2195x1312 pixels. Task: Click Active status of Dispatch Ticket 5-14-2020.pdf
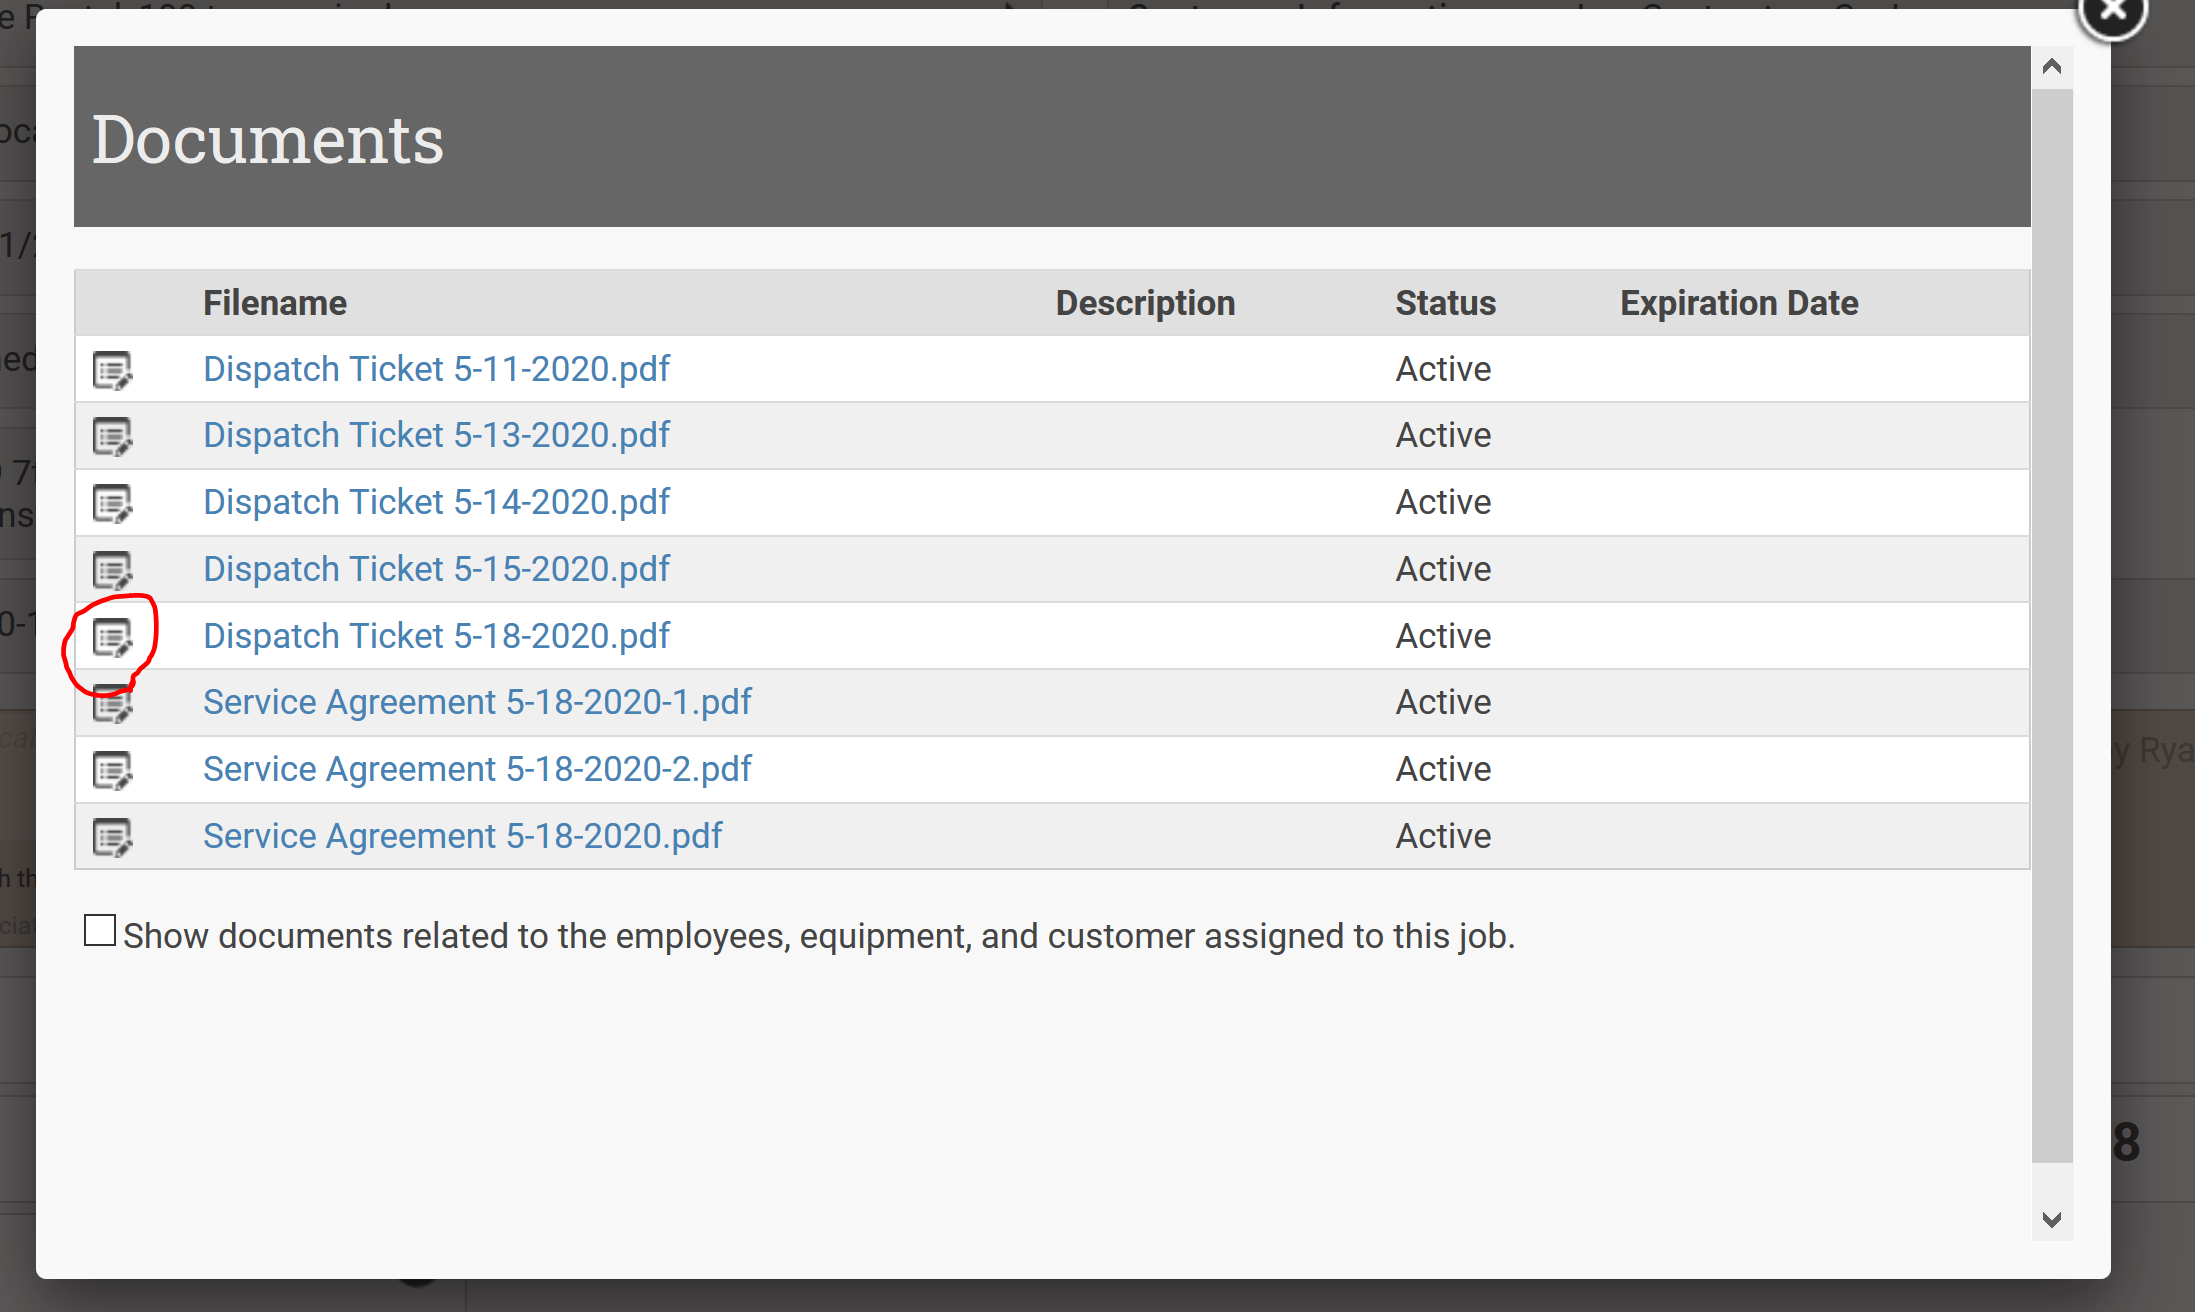click(1443, 502)
